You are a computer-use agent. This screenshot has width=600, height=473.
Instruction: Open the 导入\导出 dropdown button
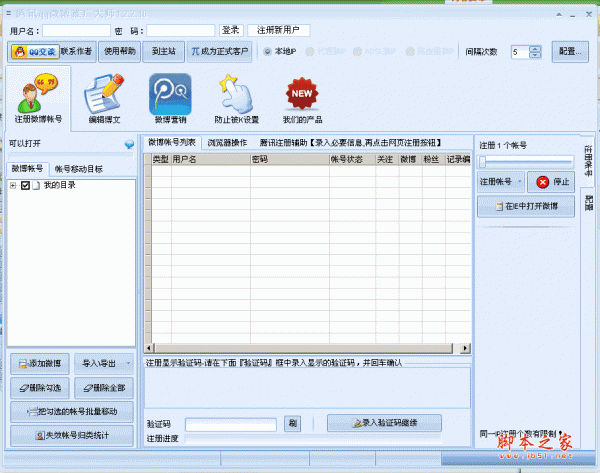102,362
